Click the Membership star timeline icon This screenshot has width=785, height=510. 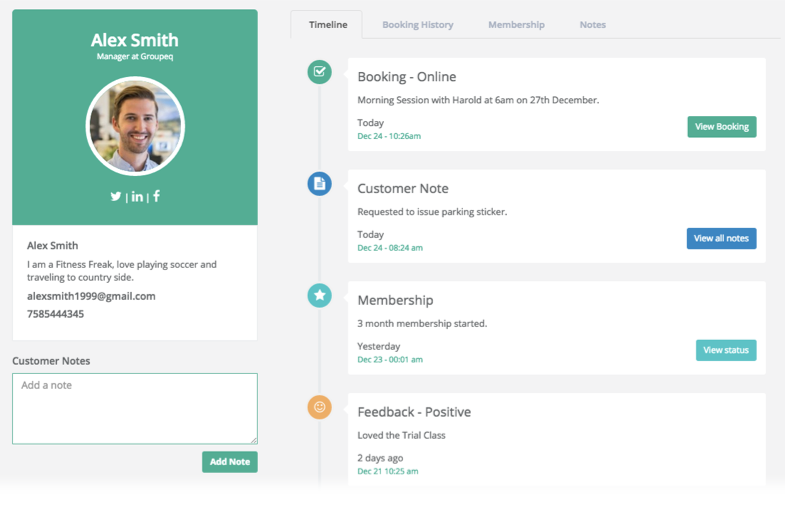319,295
